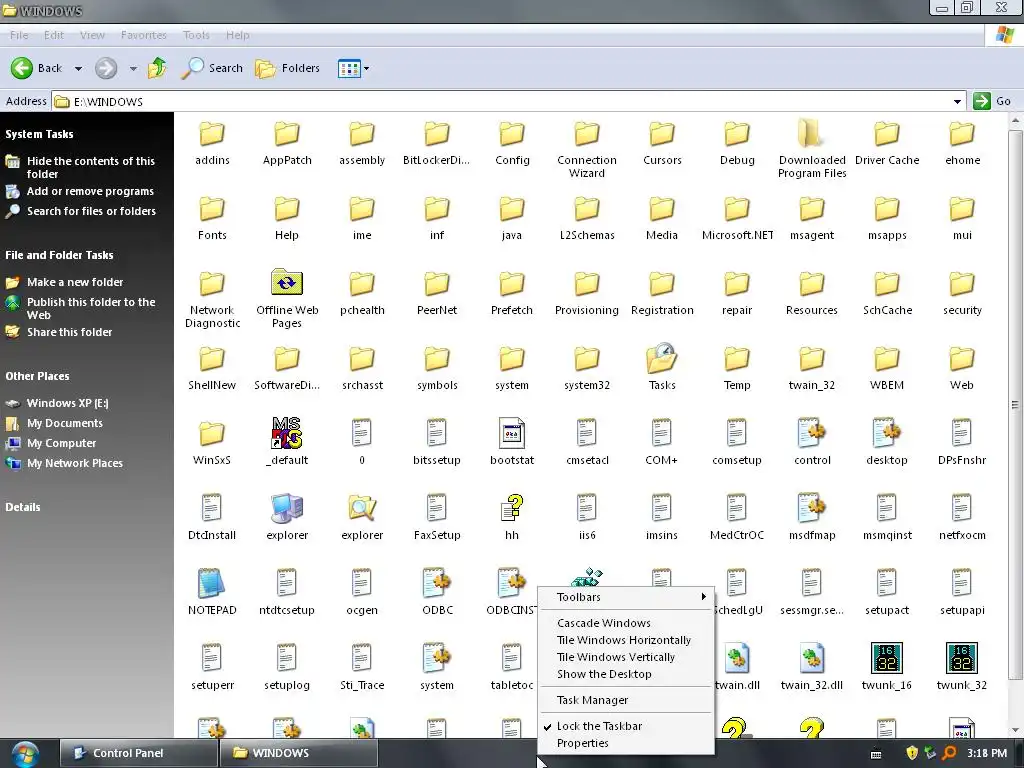Select the FaxSetup text file icon
The image size is (1024, 768).
[x=437, y=508]
